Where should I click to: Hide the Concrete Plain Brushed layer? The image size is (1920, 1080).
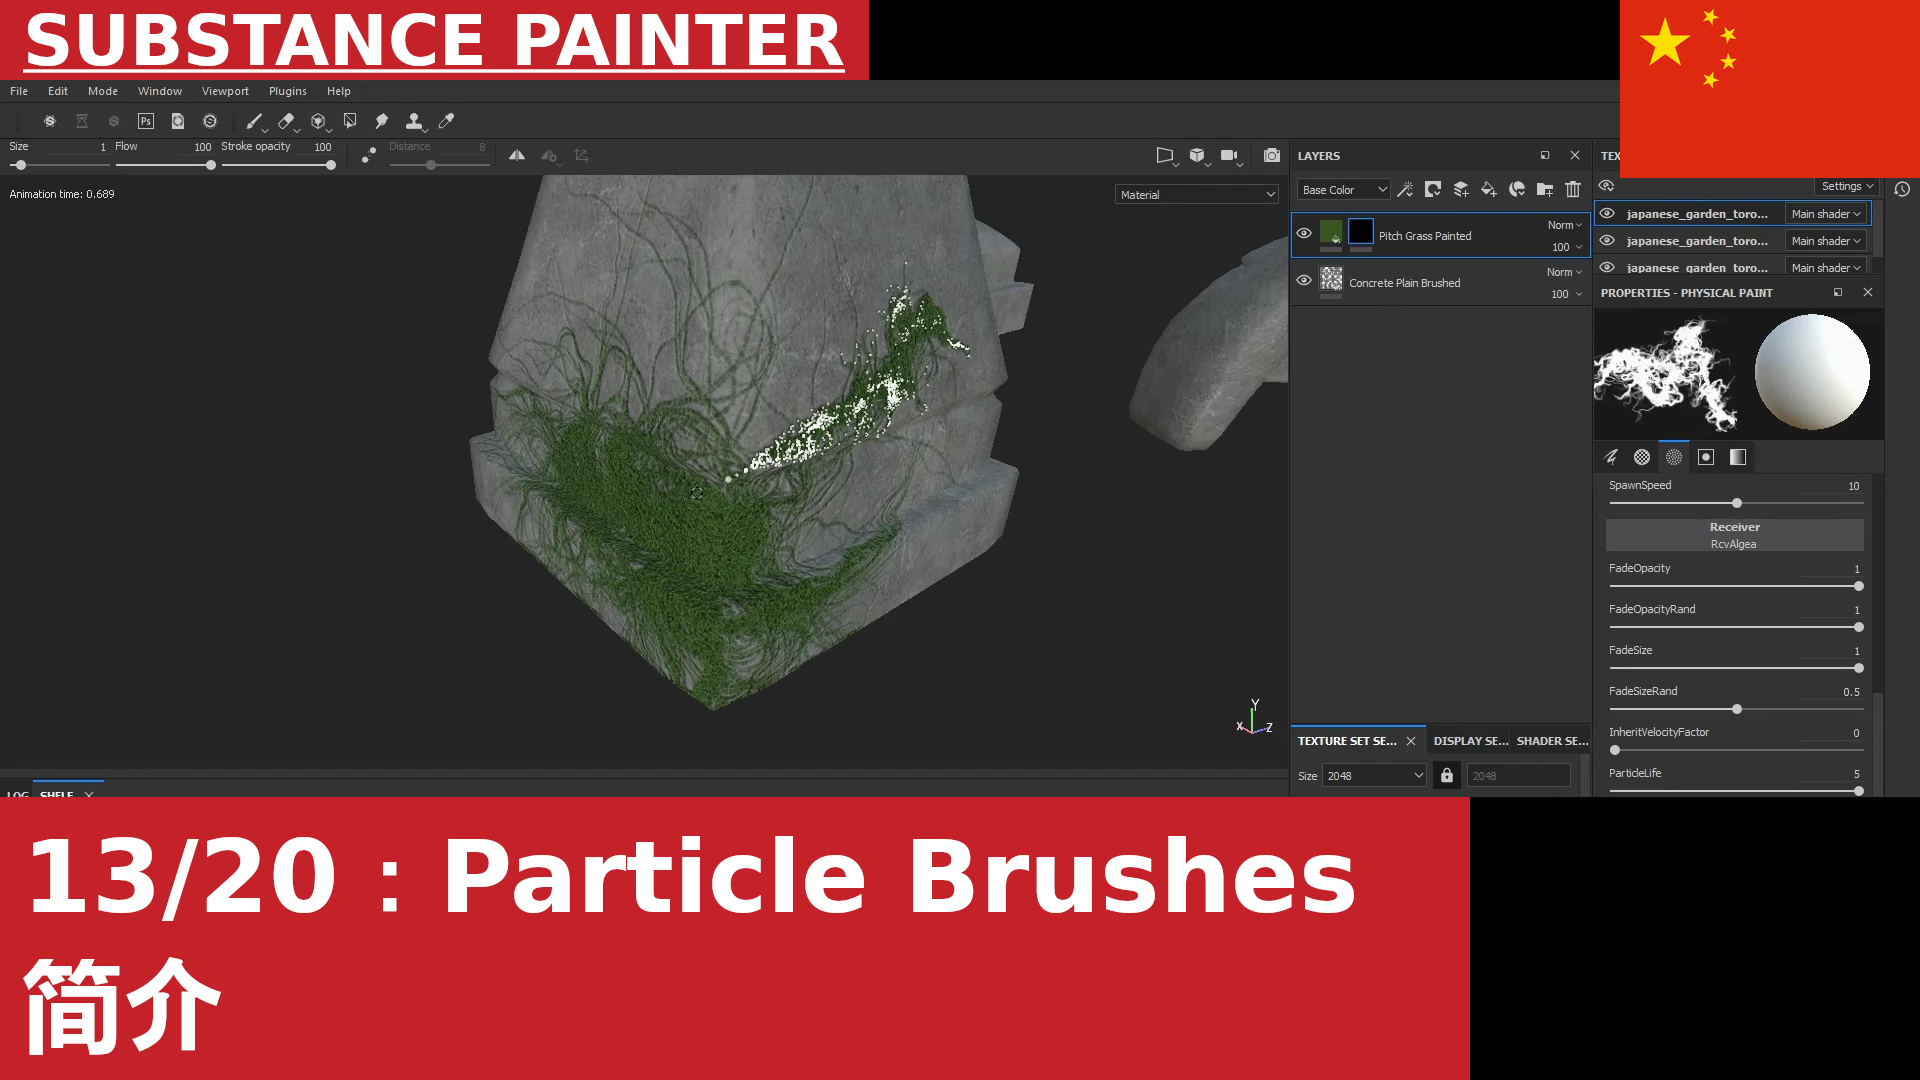[1304, 280]
